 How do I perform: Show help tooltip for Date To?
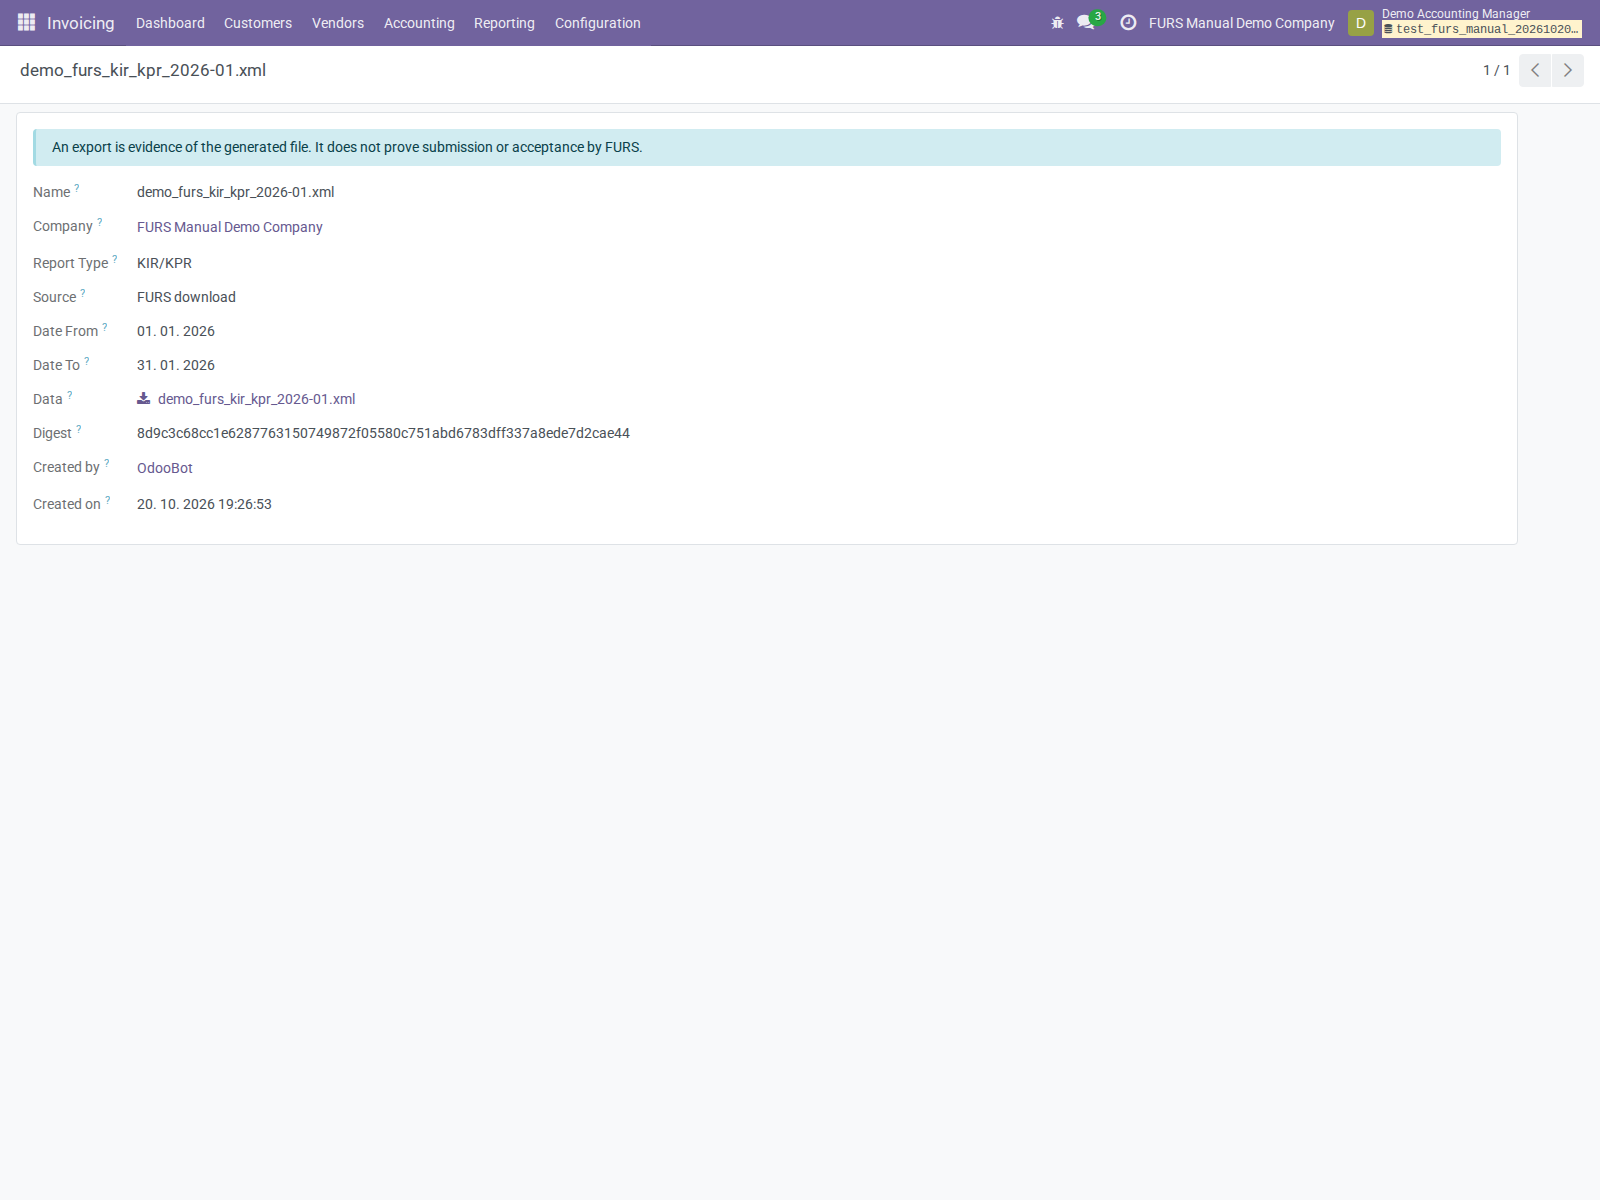tap(87, 360)
